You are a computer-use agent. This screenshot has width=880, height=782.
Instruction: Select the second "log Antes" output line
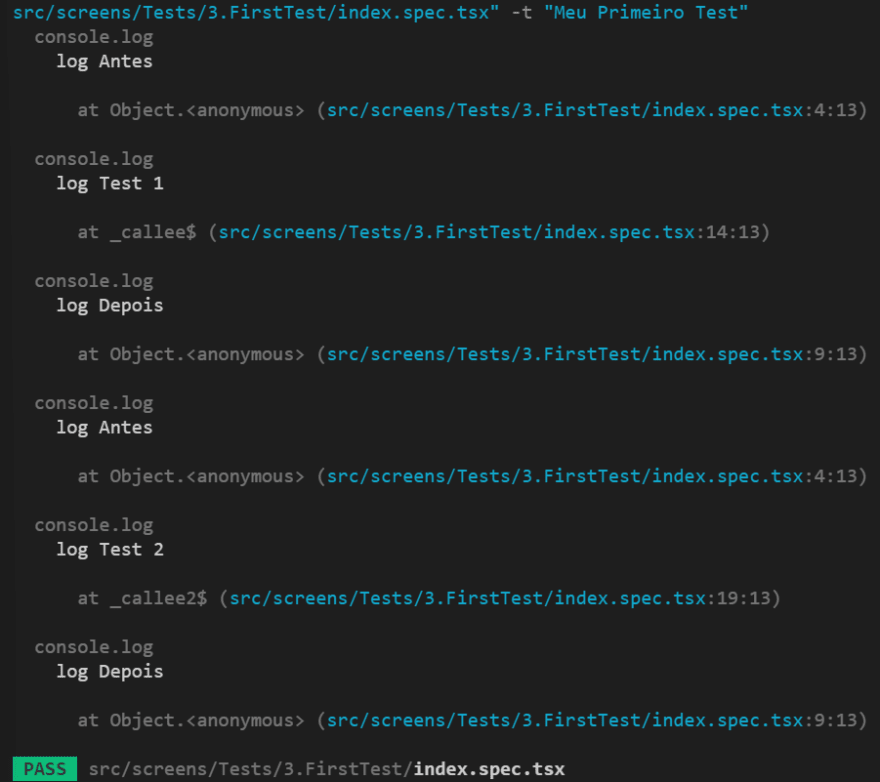pyautogui.click(x=104, y=427)
